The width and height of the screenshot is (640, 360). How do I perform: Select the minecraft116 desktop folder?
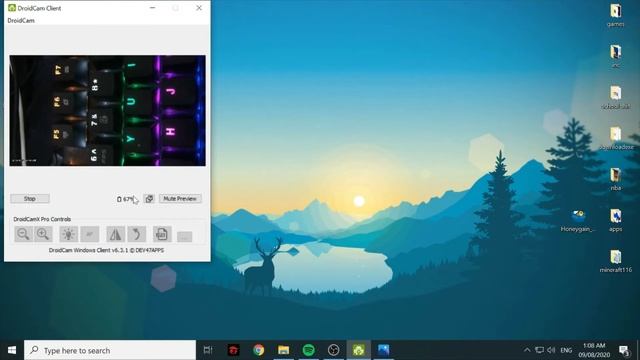coord(616,261)
